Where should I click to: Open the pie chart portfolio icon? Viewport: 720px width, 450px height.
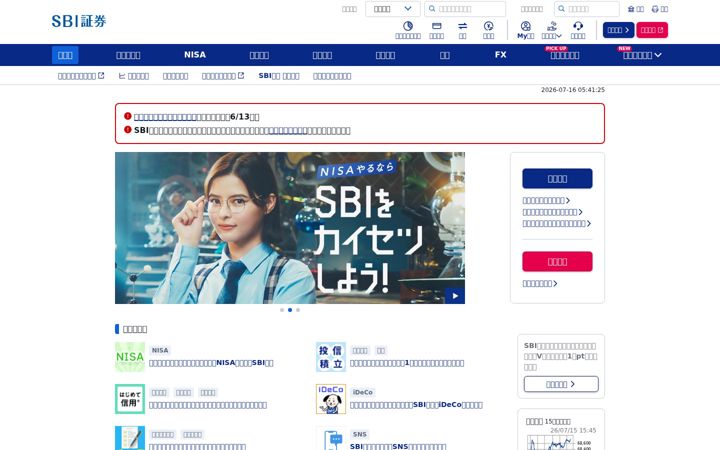coord(408,26)
